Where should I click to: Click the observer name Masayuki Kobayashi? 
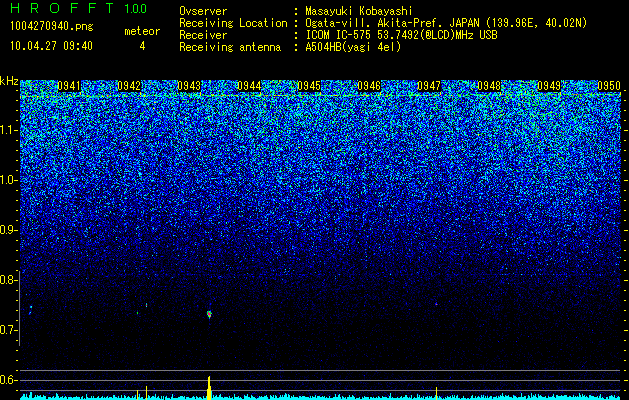pos(359,11)
